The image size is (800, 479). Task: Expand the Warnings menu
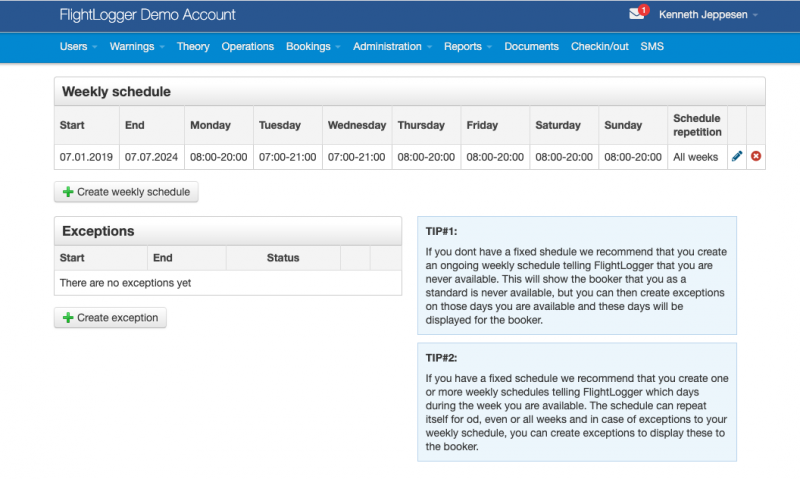(x=137, y=46)
